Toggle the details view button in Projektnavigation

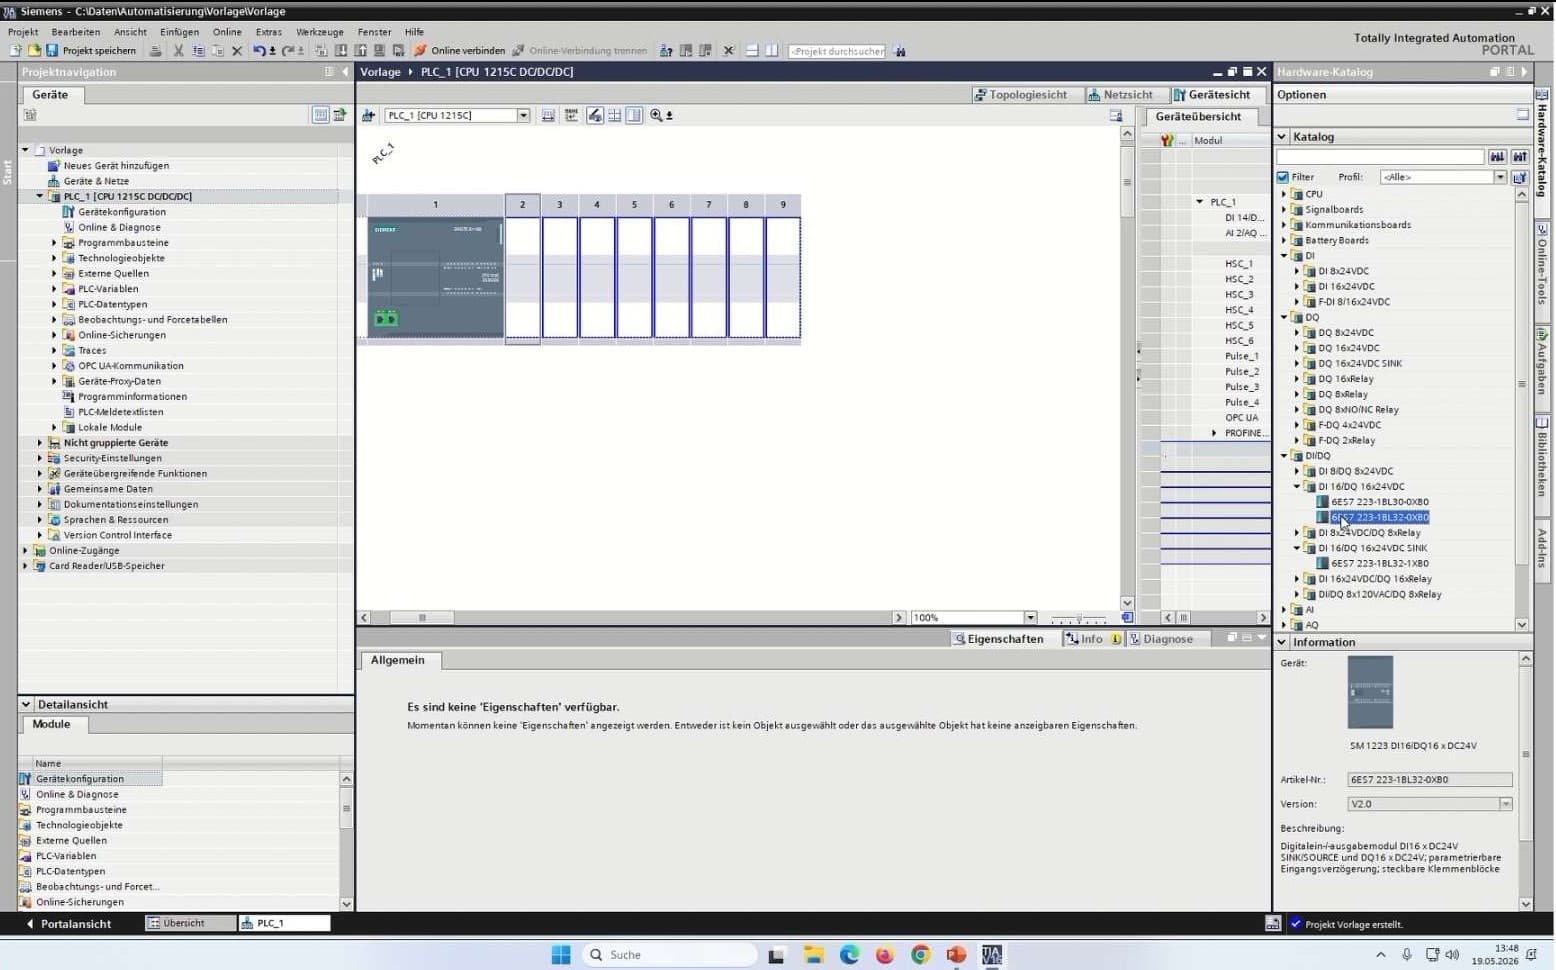(320, 115)
